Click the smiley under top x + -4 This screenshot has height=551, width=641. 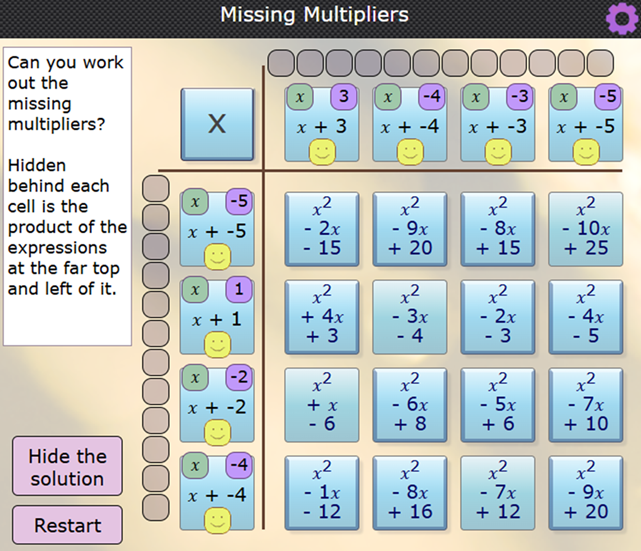pos(409,152)
